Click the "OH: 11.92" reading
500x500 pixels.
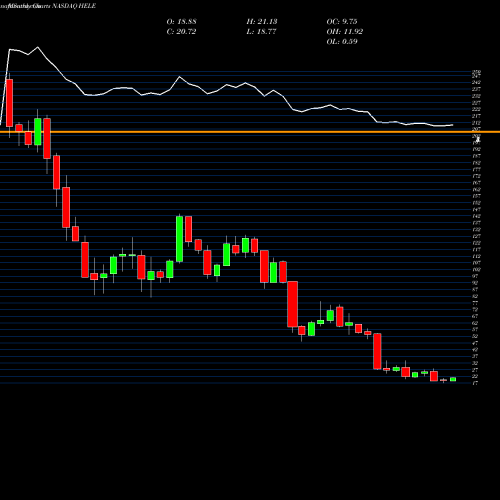tap(345, 32)
